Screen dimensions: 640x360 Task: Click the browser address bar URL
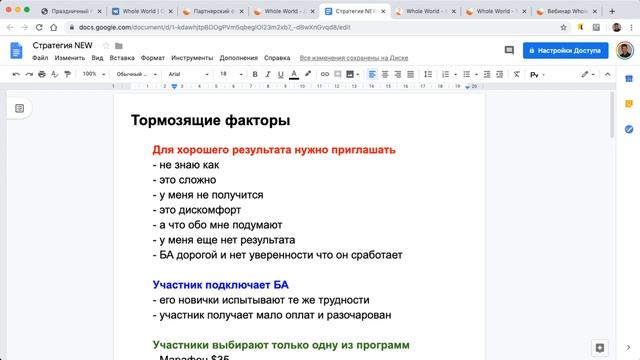215,27
